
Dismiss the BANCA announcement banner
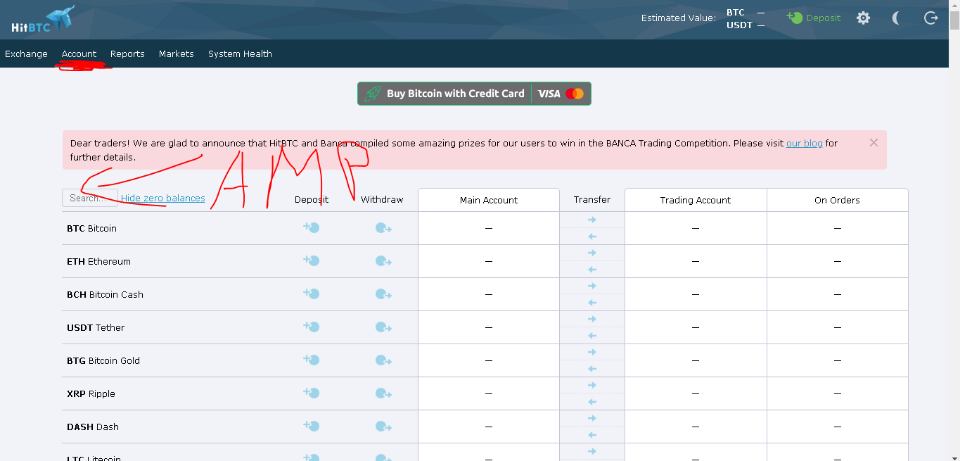(873, 143)
